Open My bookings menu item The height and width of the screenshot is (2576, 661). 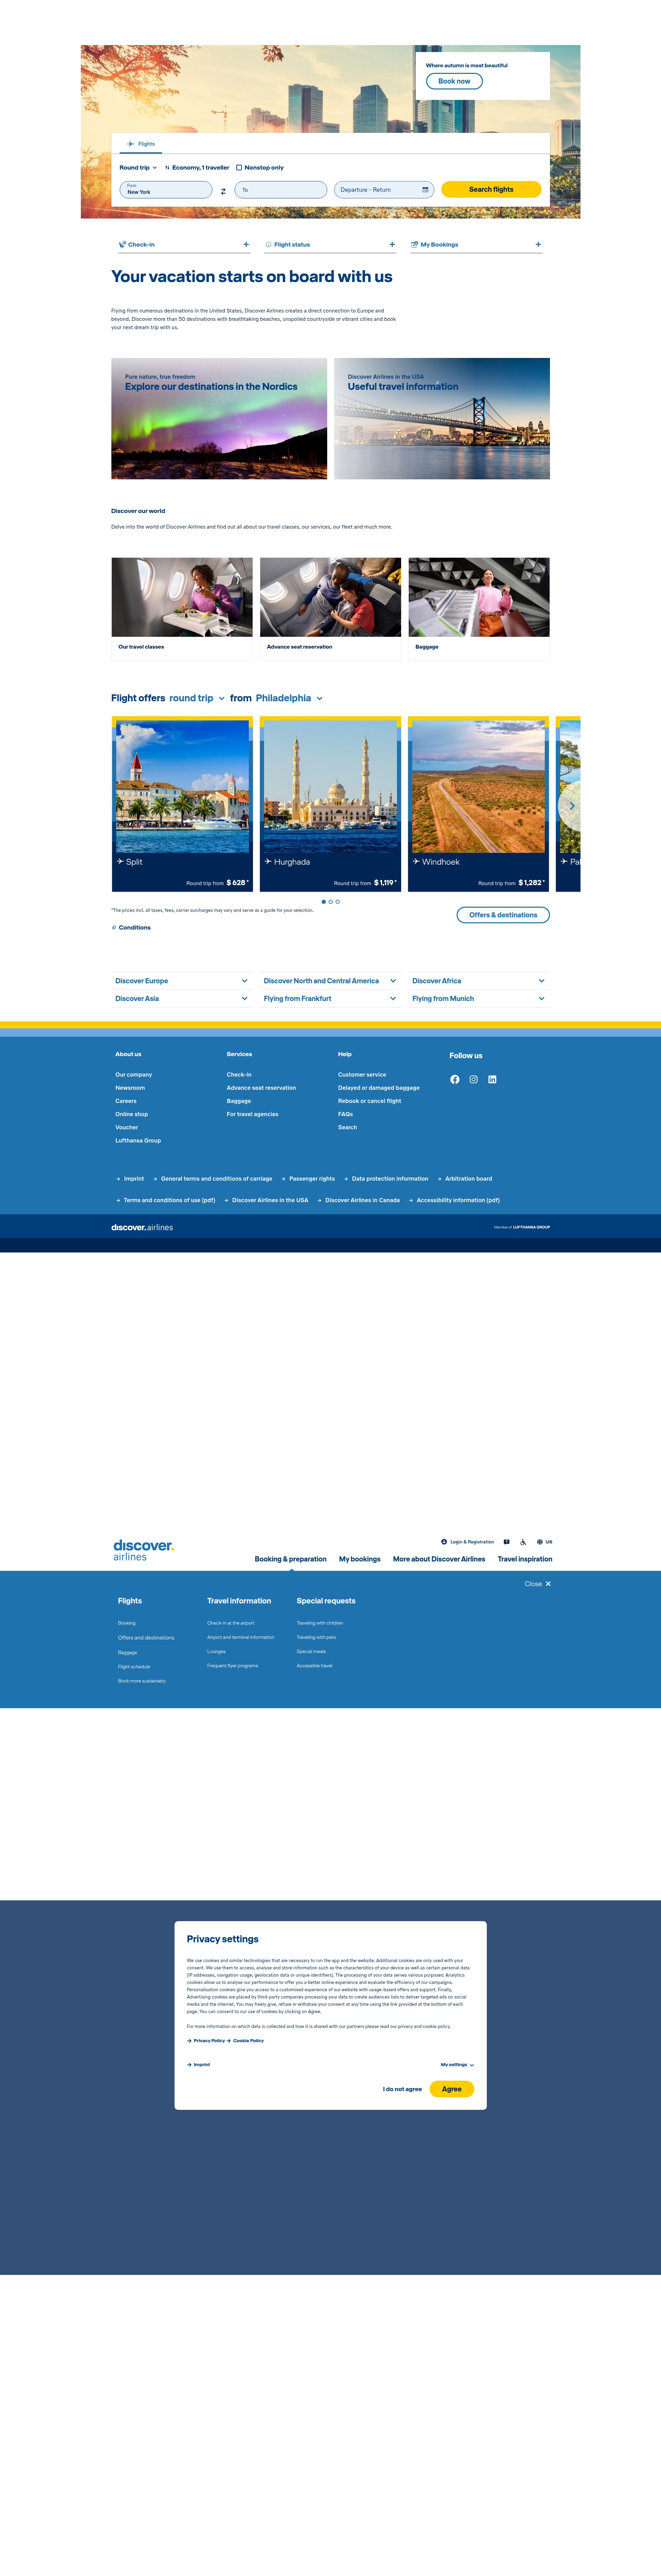(360, 1559)
